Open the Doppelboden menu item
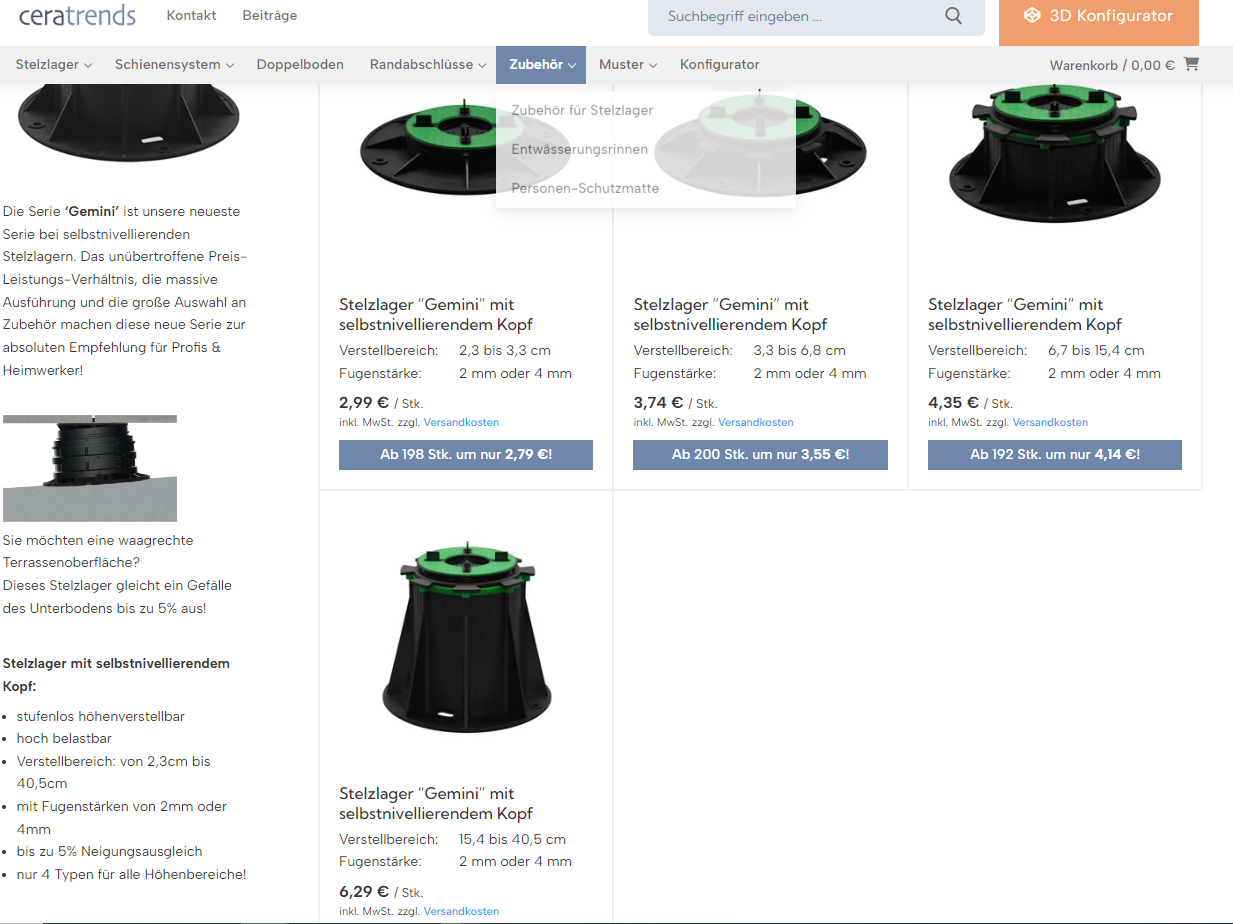This screenshot has height=924, width=1233. coord(300,64)
